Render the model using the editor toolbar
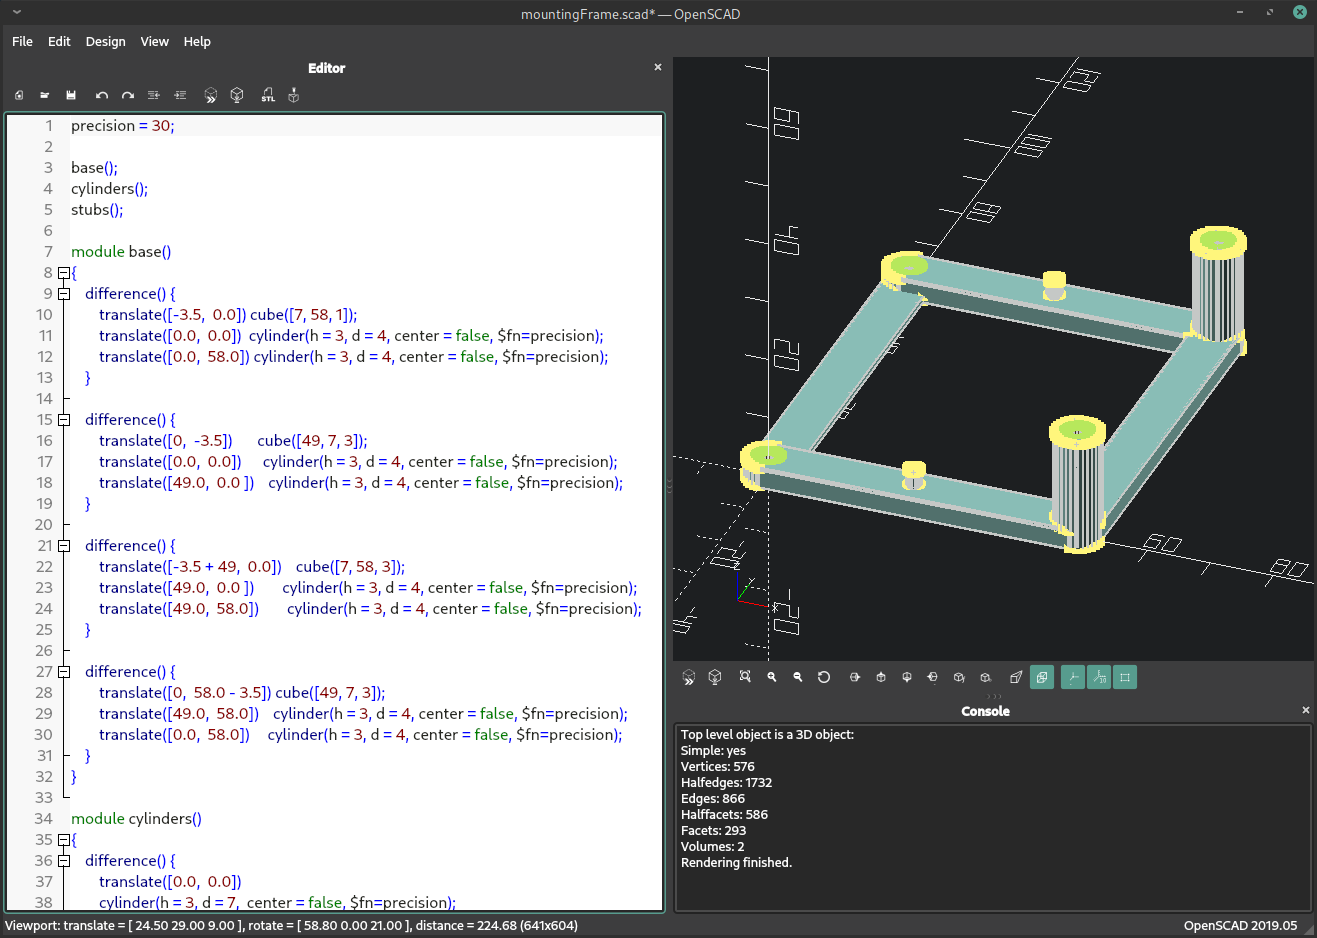 click(237, 95)
